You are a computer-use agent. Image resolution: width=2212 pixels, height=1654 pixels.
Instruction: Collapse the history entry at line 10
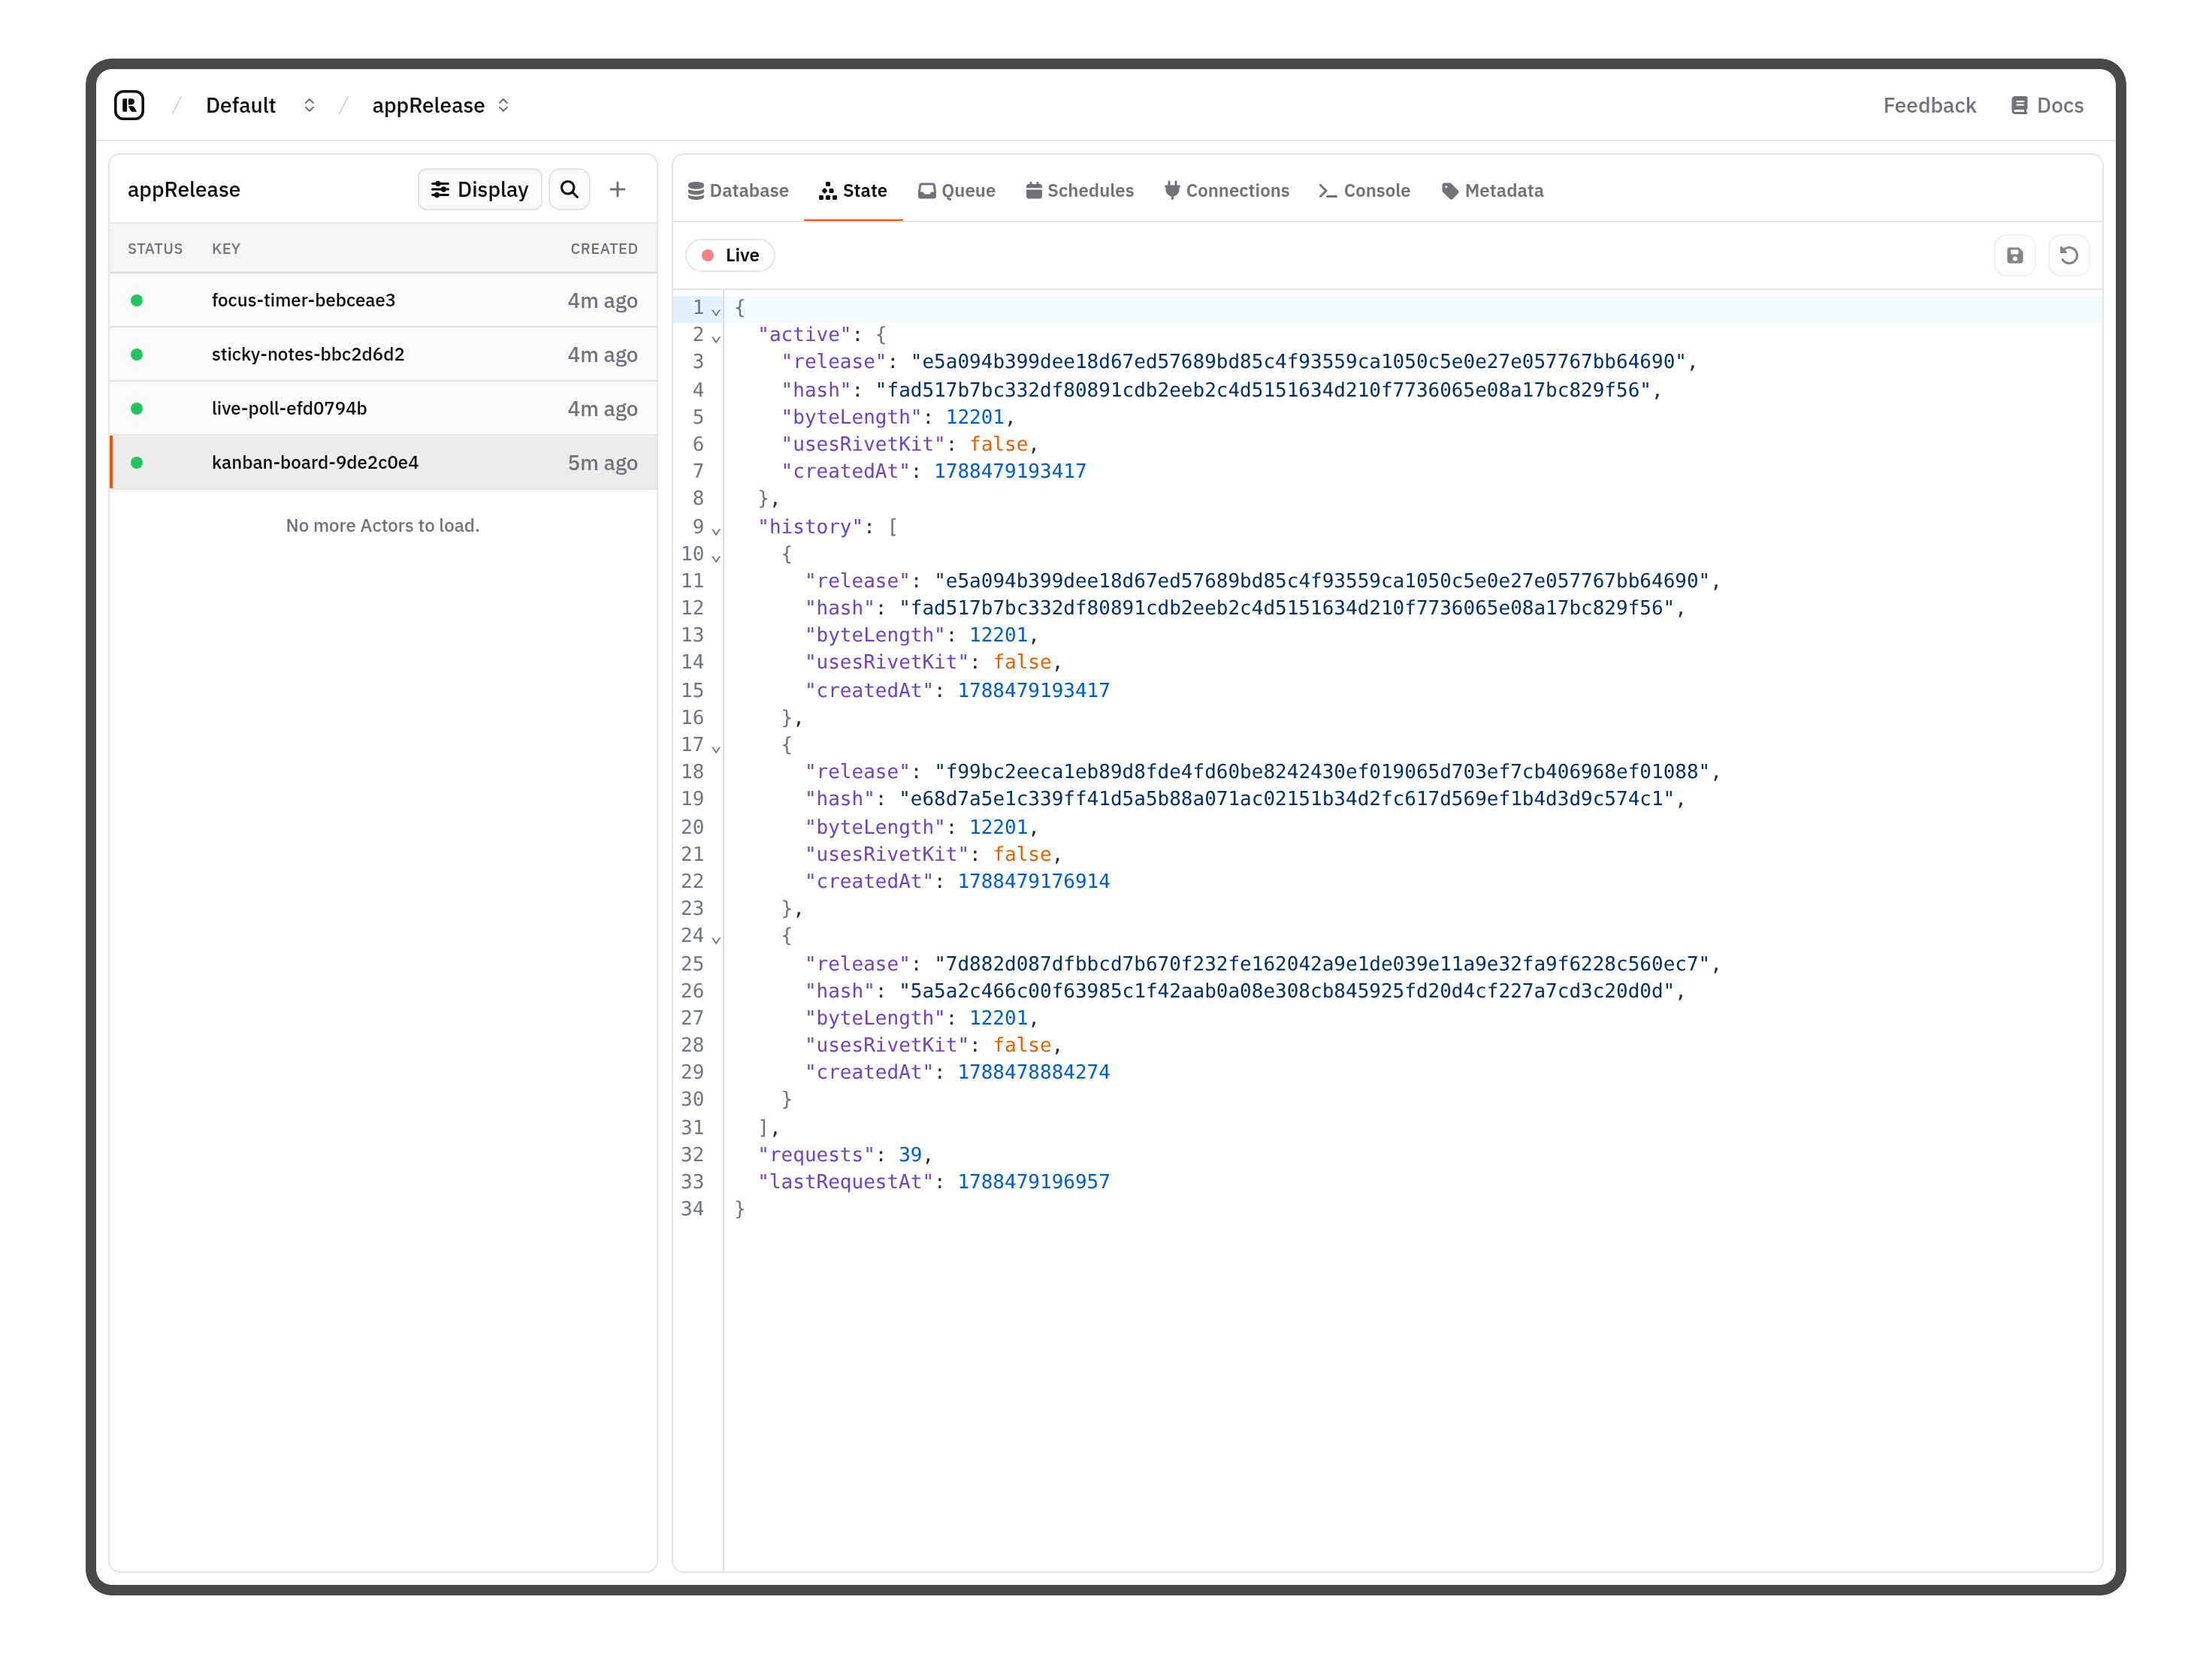[716, 557]
